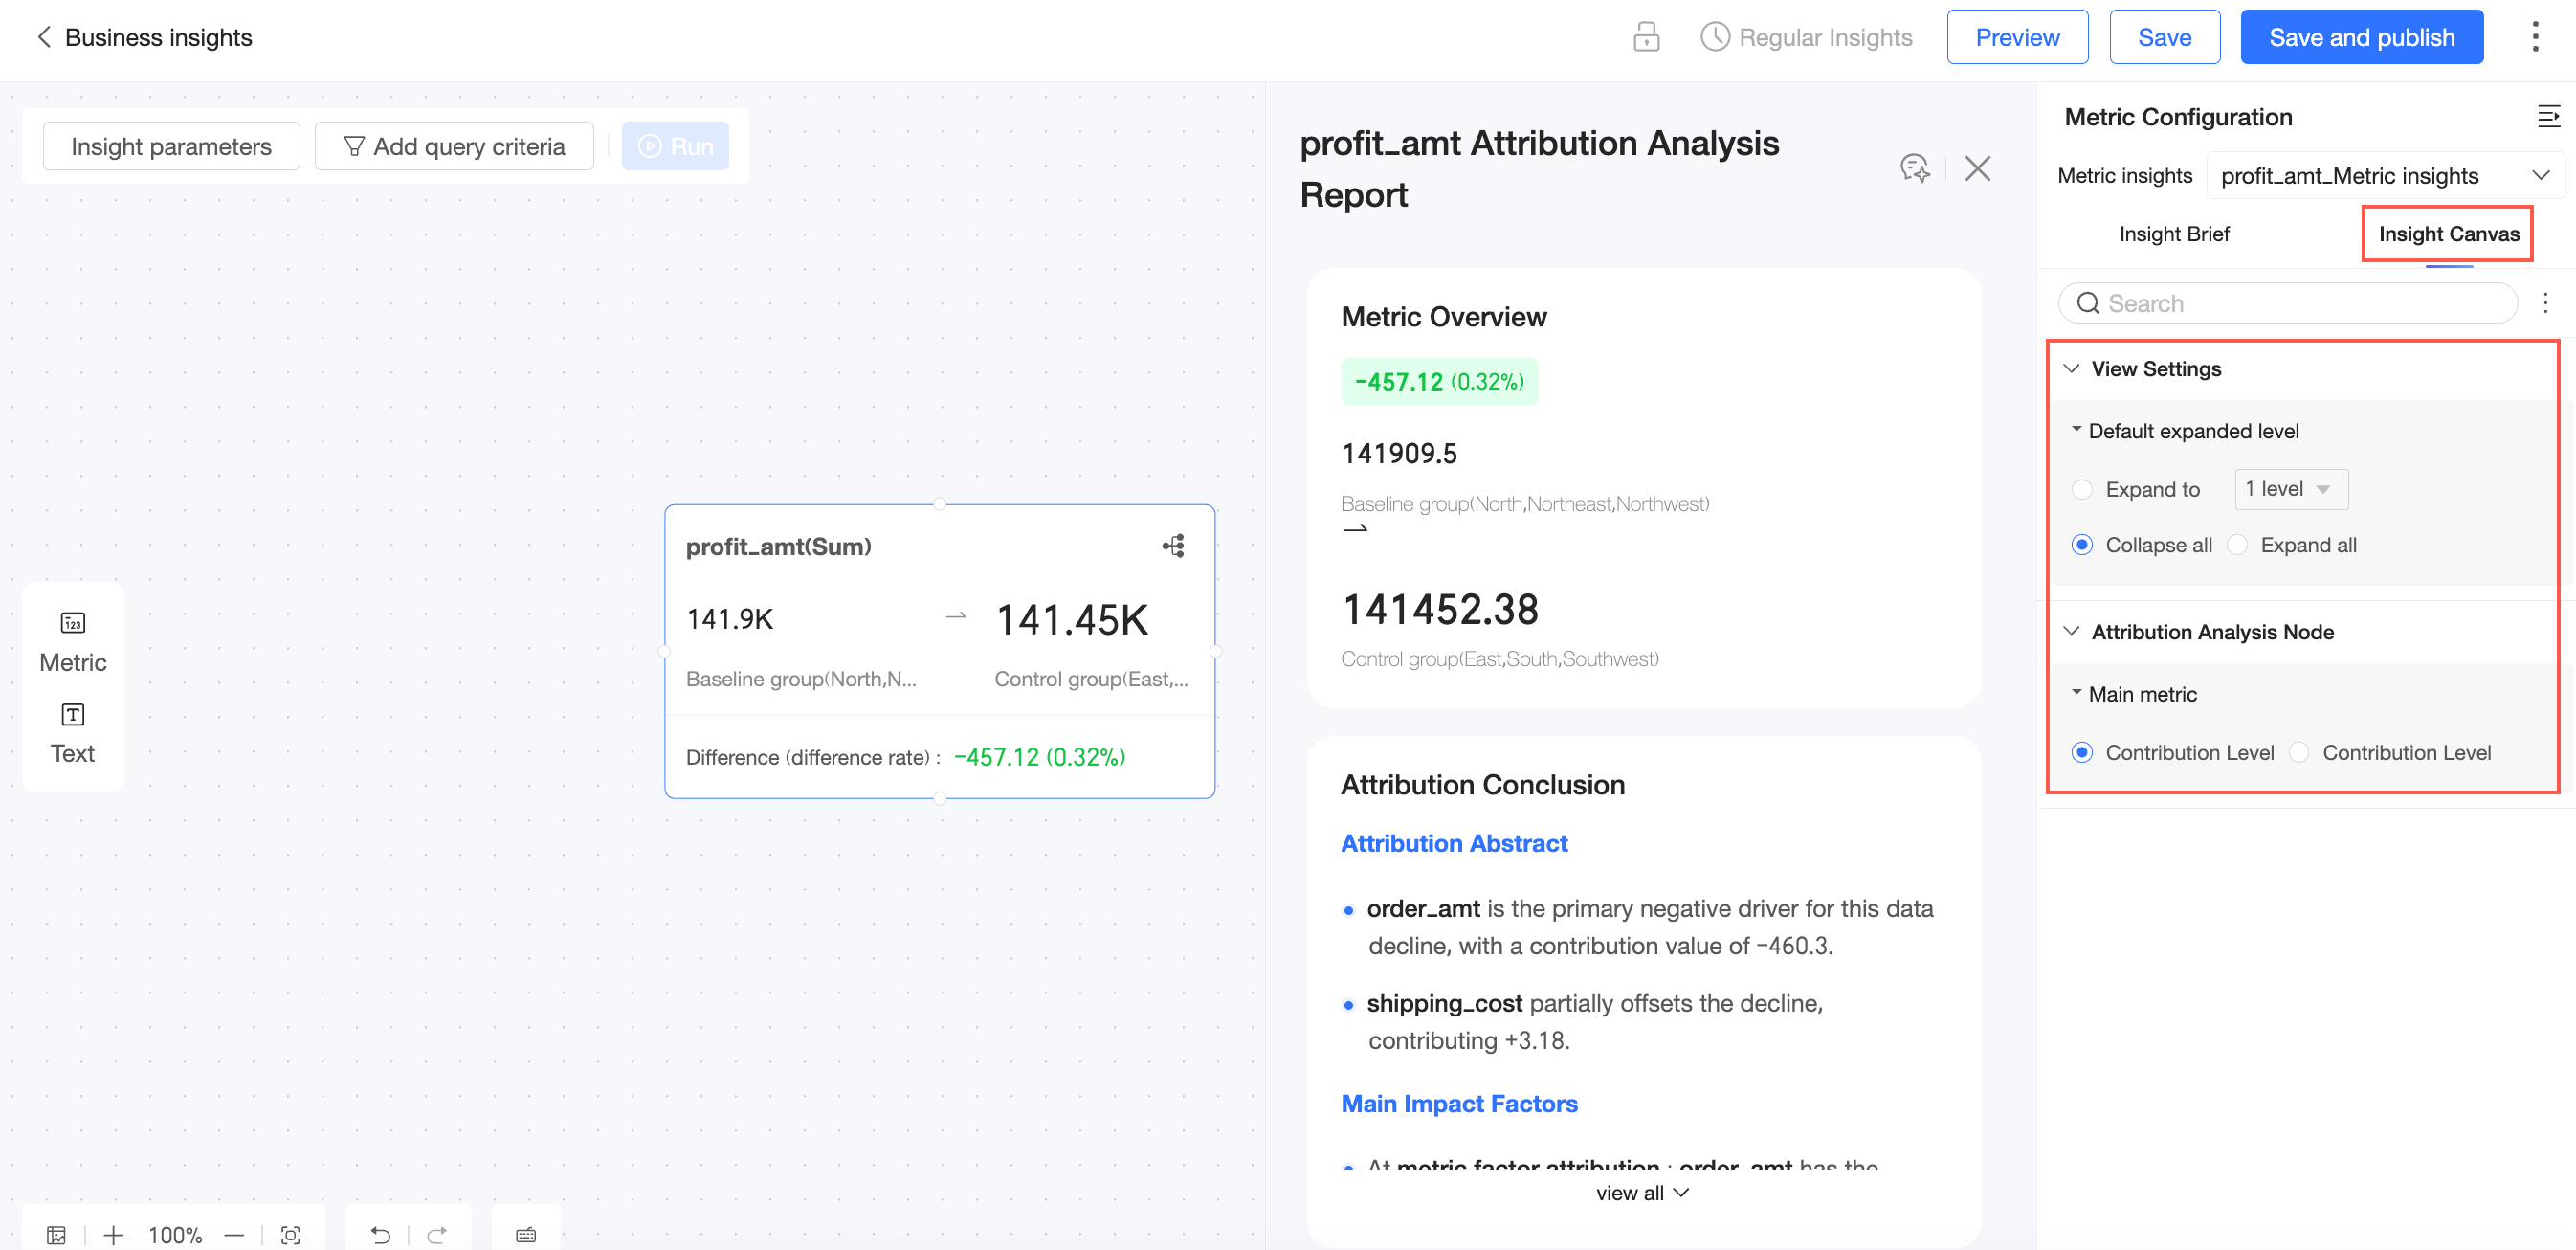Collapse the Metric Configuration panel icon
This screenshot has width=2576, height=1250.
tap(2547, 117)
